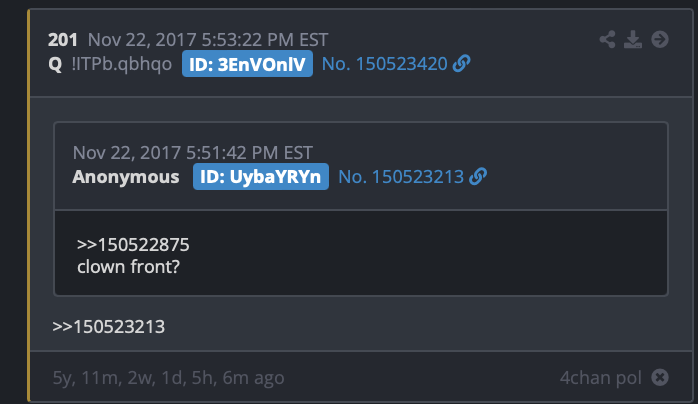Filter by ID: UybaYRYn badge
This screenshot has width=698, height=404.
pos(260,177)
